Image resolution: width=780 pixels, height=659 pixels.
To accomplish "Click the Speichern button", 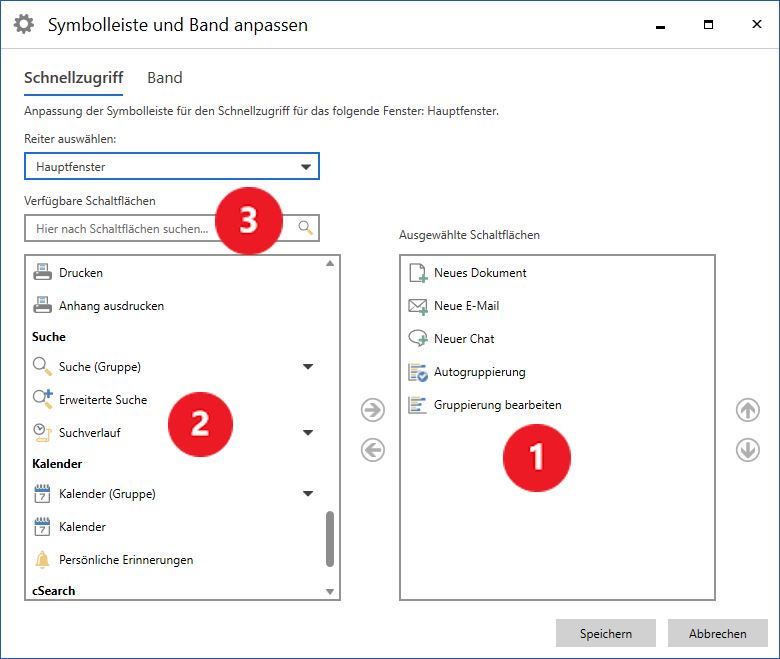I will 606,634.
